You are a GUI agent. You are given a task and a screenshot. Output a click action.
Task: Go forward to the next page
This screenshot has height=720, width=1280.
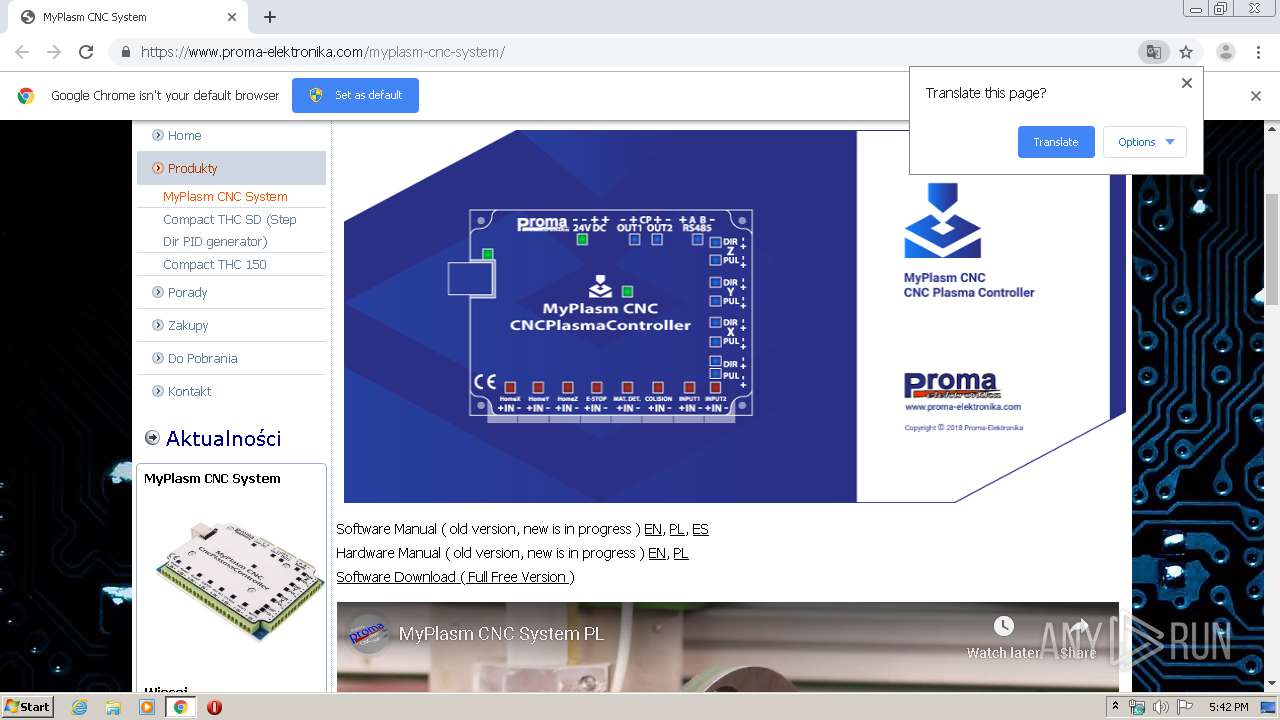[54, 52]
